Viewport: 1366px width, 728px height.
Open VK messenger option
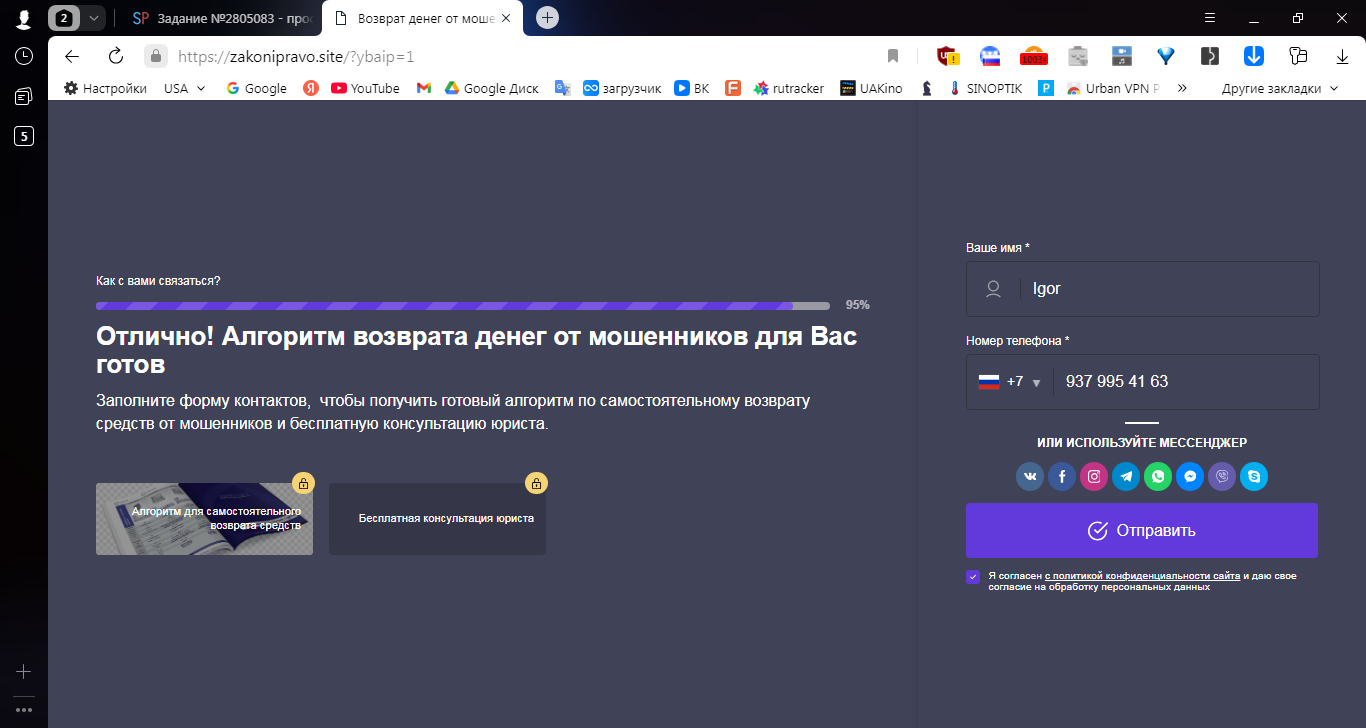[x=1030, y=476]
